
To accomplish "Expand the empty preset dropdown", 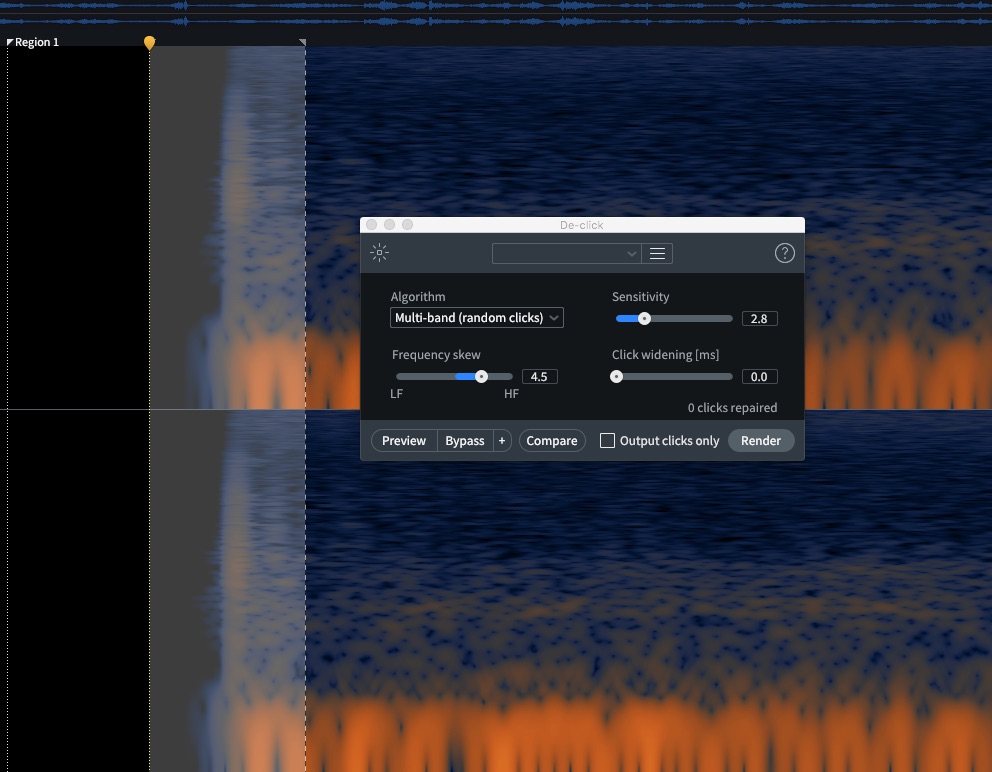I will click(566, 254).
